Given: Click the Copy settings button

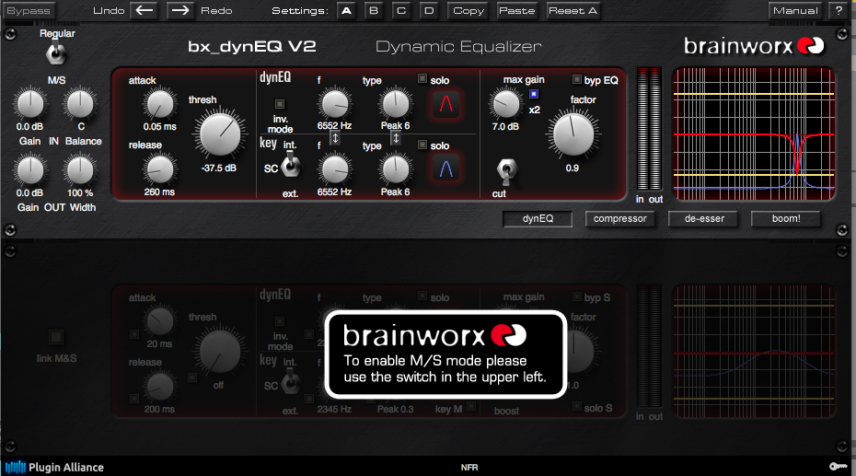Looking at the screenshot, I should coord(468,10).
